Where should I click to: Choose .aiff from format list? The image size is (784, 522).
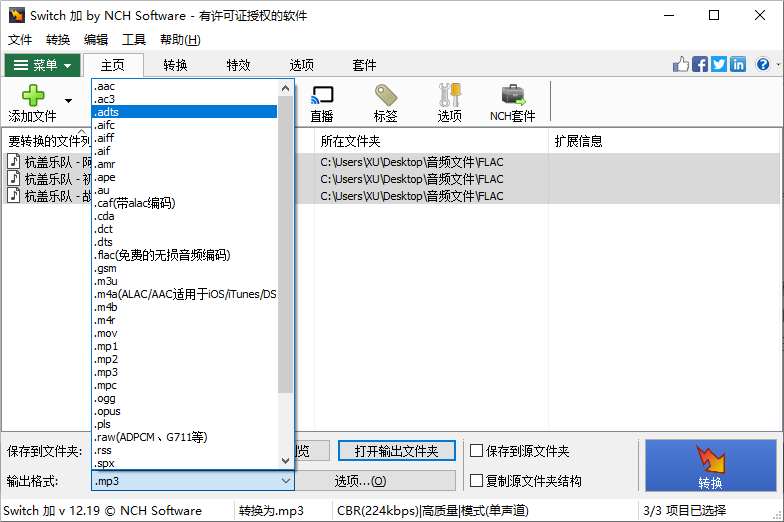pos(184,138)
